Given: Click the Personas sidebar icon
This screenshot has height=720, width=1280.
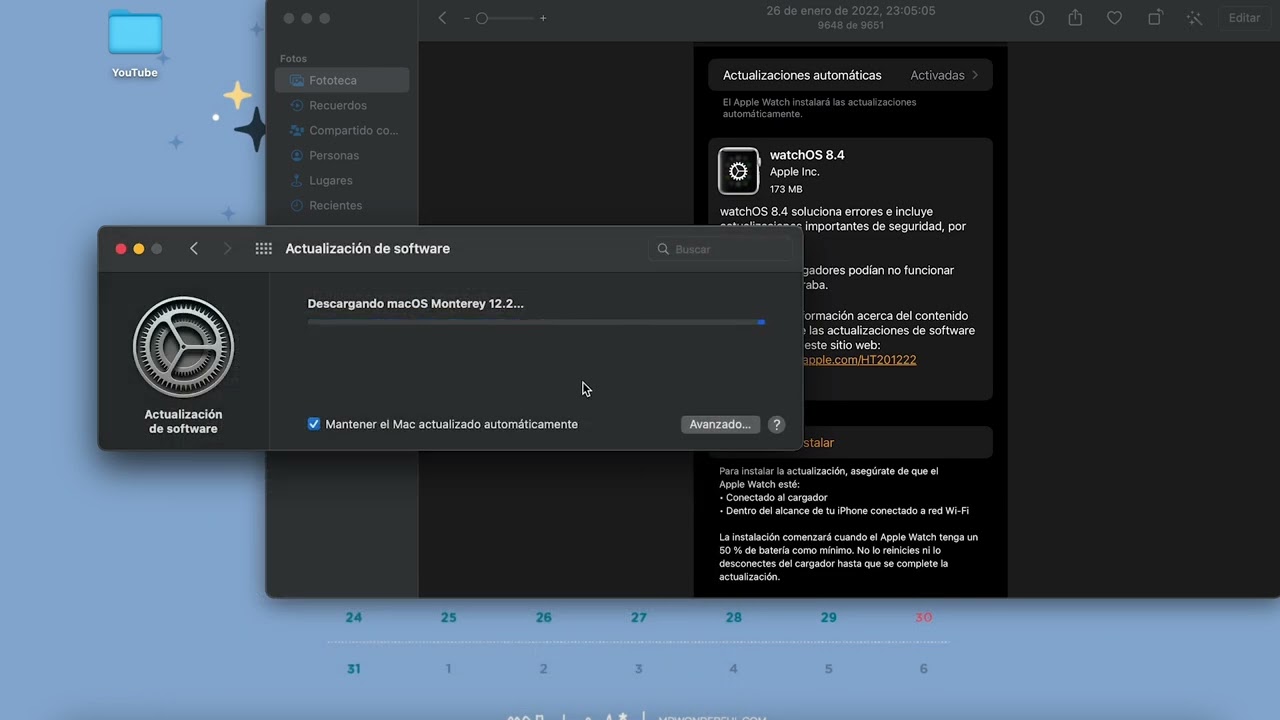Looking at the screenshot, I should [x=296, y=155].
